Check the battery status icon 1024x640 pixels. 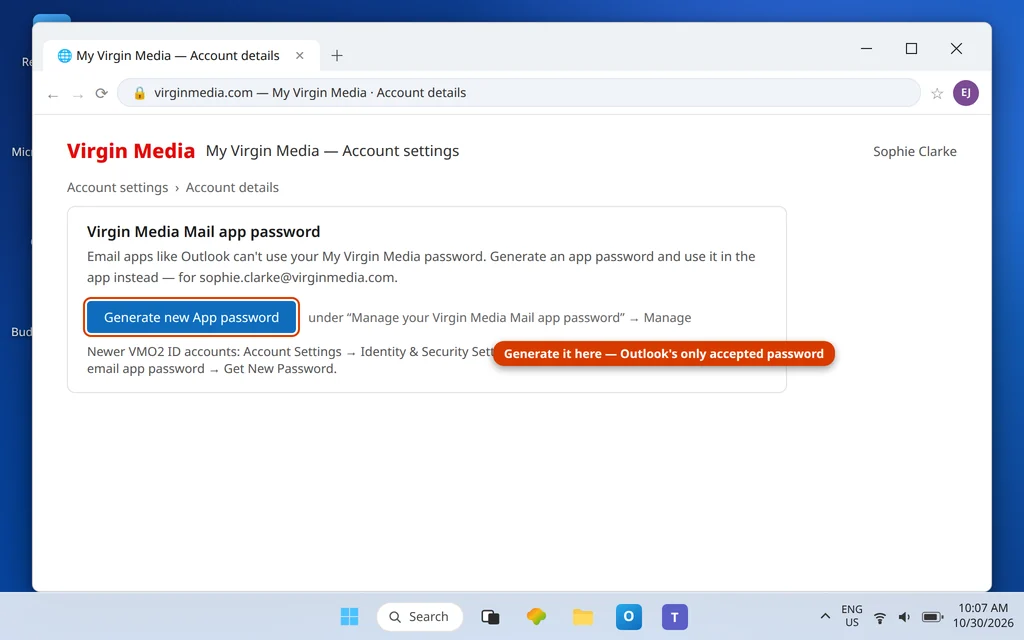click(x=933, y=617)
